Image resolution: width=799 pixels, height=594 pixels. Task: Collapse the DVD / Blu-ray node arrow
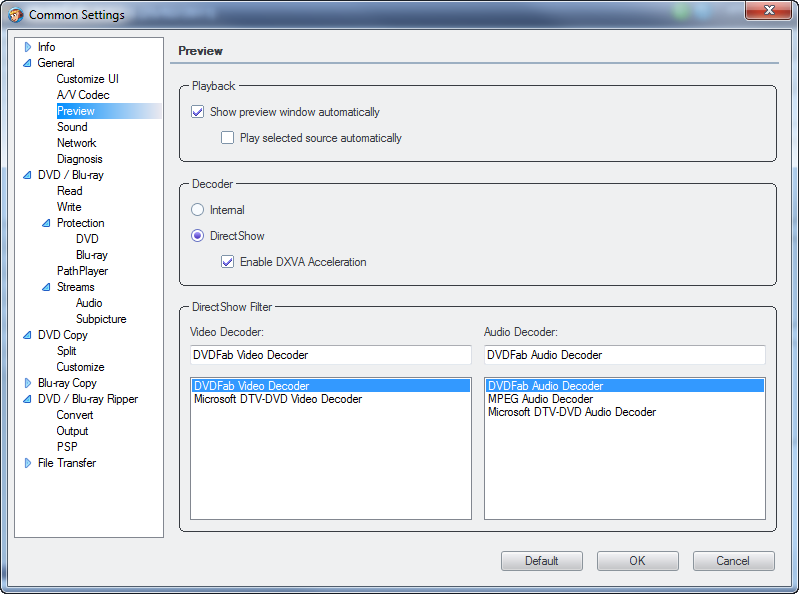28,175
